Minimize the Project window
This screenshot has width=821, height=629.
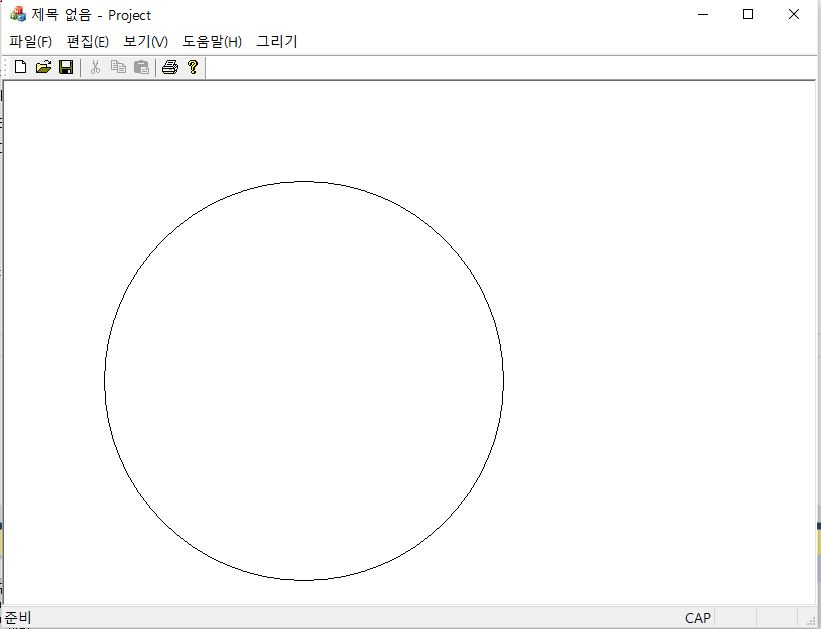coord(703,15)
